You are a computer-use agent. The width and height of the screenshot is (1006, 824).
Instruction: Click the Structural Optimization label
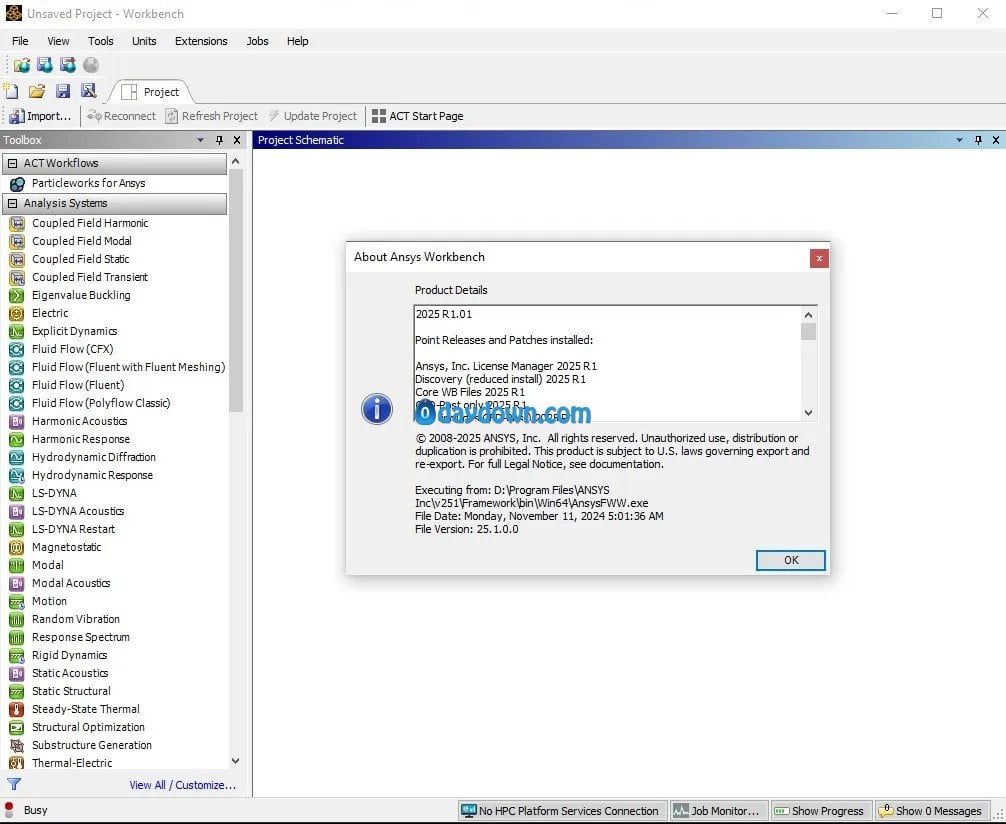tap(89, 727)
